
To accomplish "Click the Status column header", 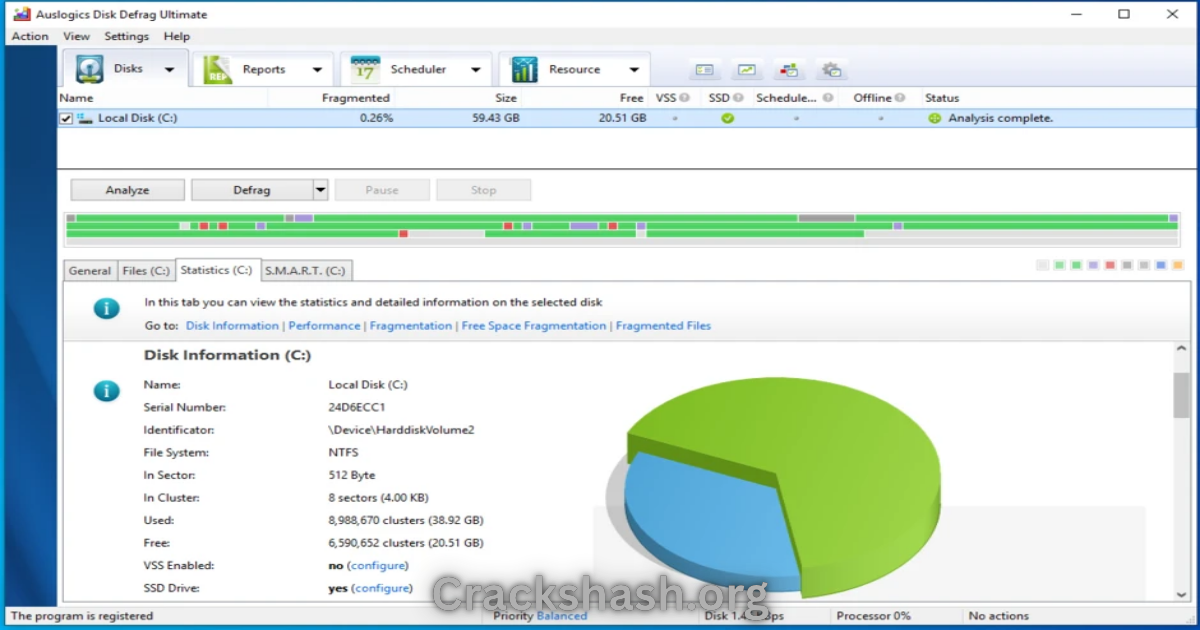I will tap(942, 98).
